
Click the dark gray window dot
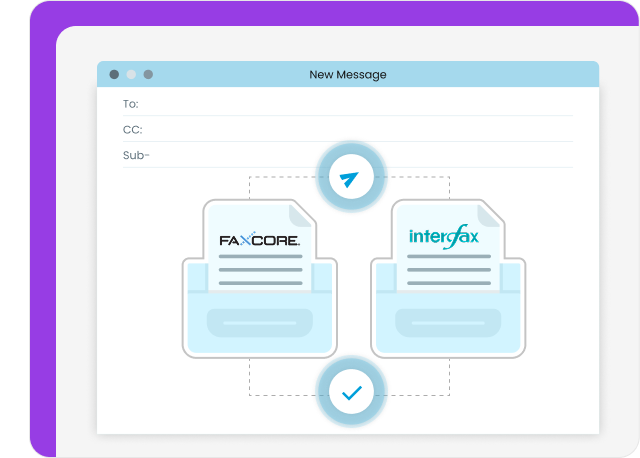tap(114, 74)
